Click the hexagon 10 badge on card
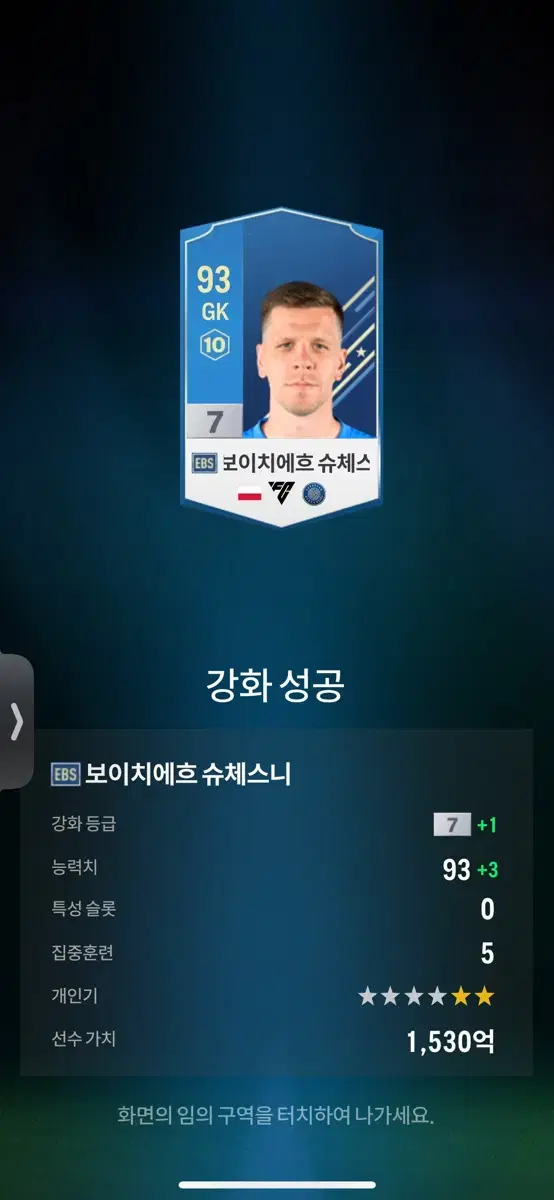 pyautogui.click(x=214, y=346)
